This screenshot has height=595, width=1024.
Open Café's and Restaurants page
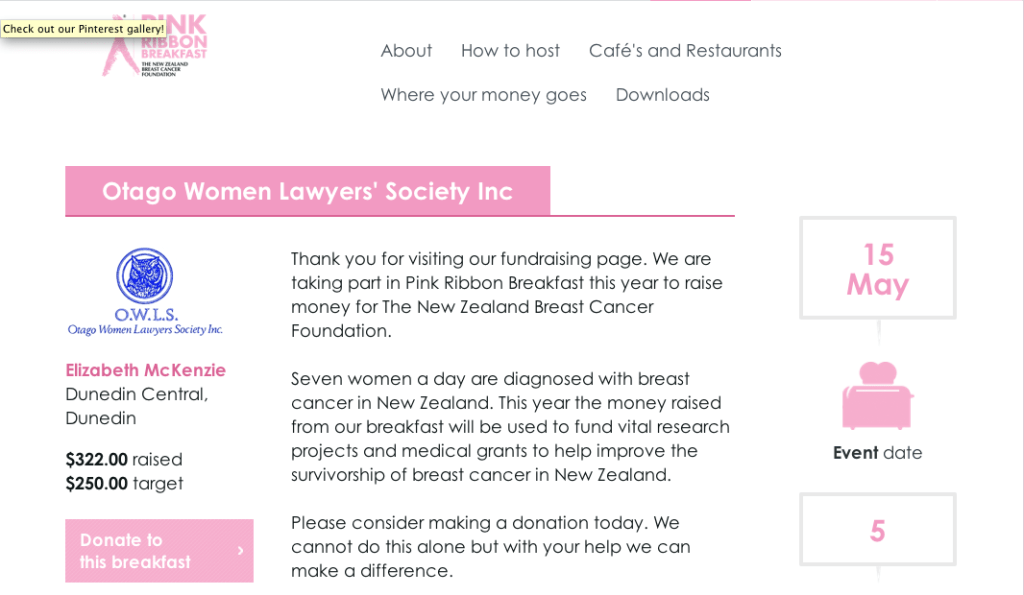click(684, 50)
